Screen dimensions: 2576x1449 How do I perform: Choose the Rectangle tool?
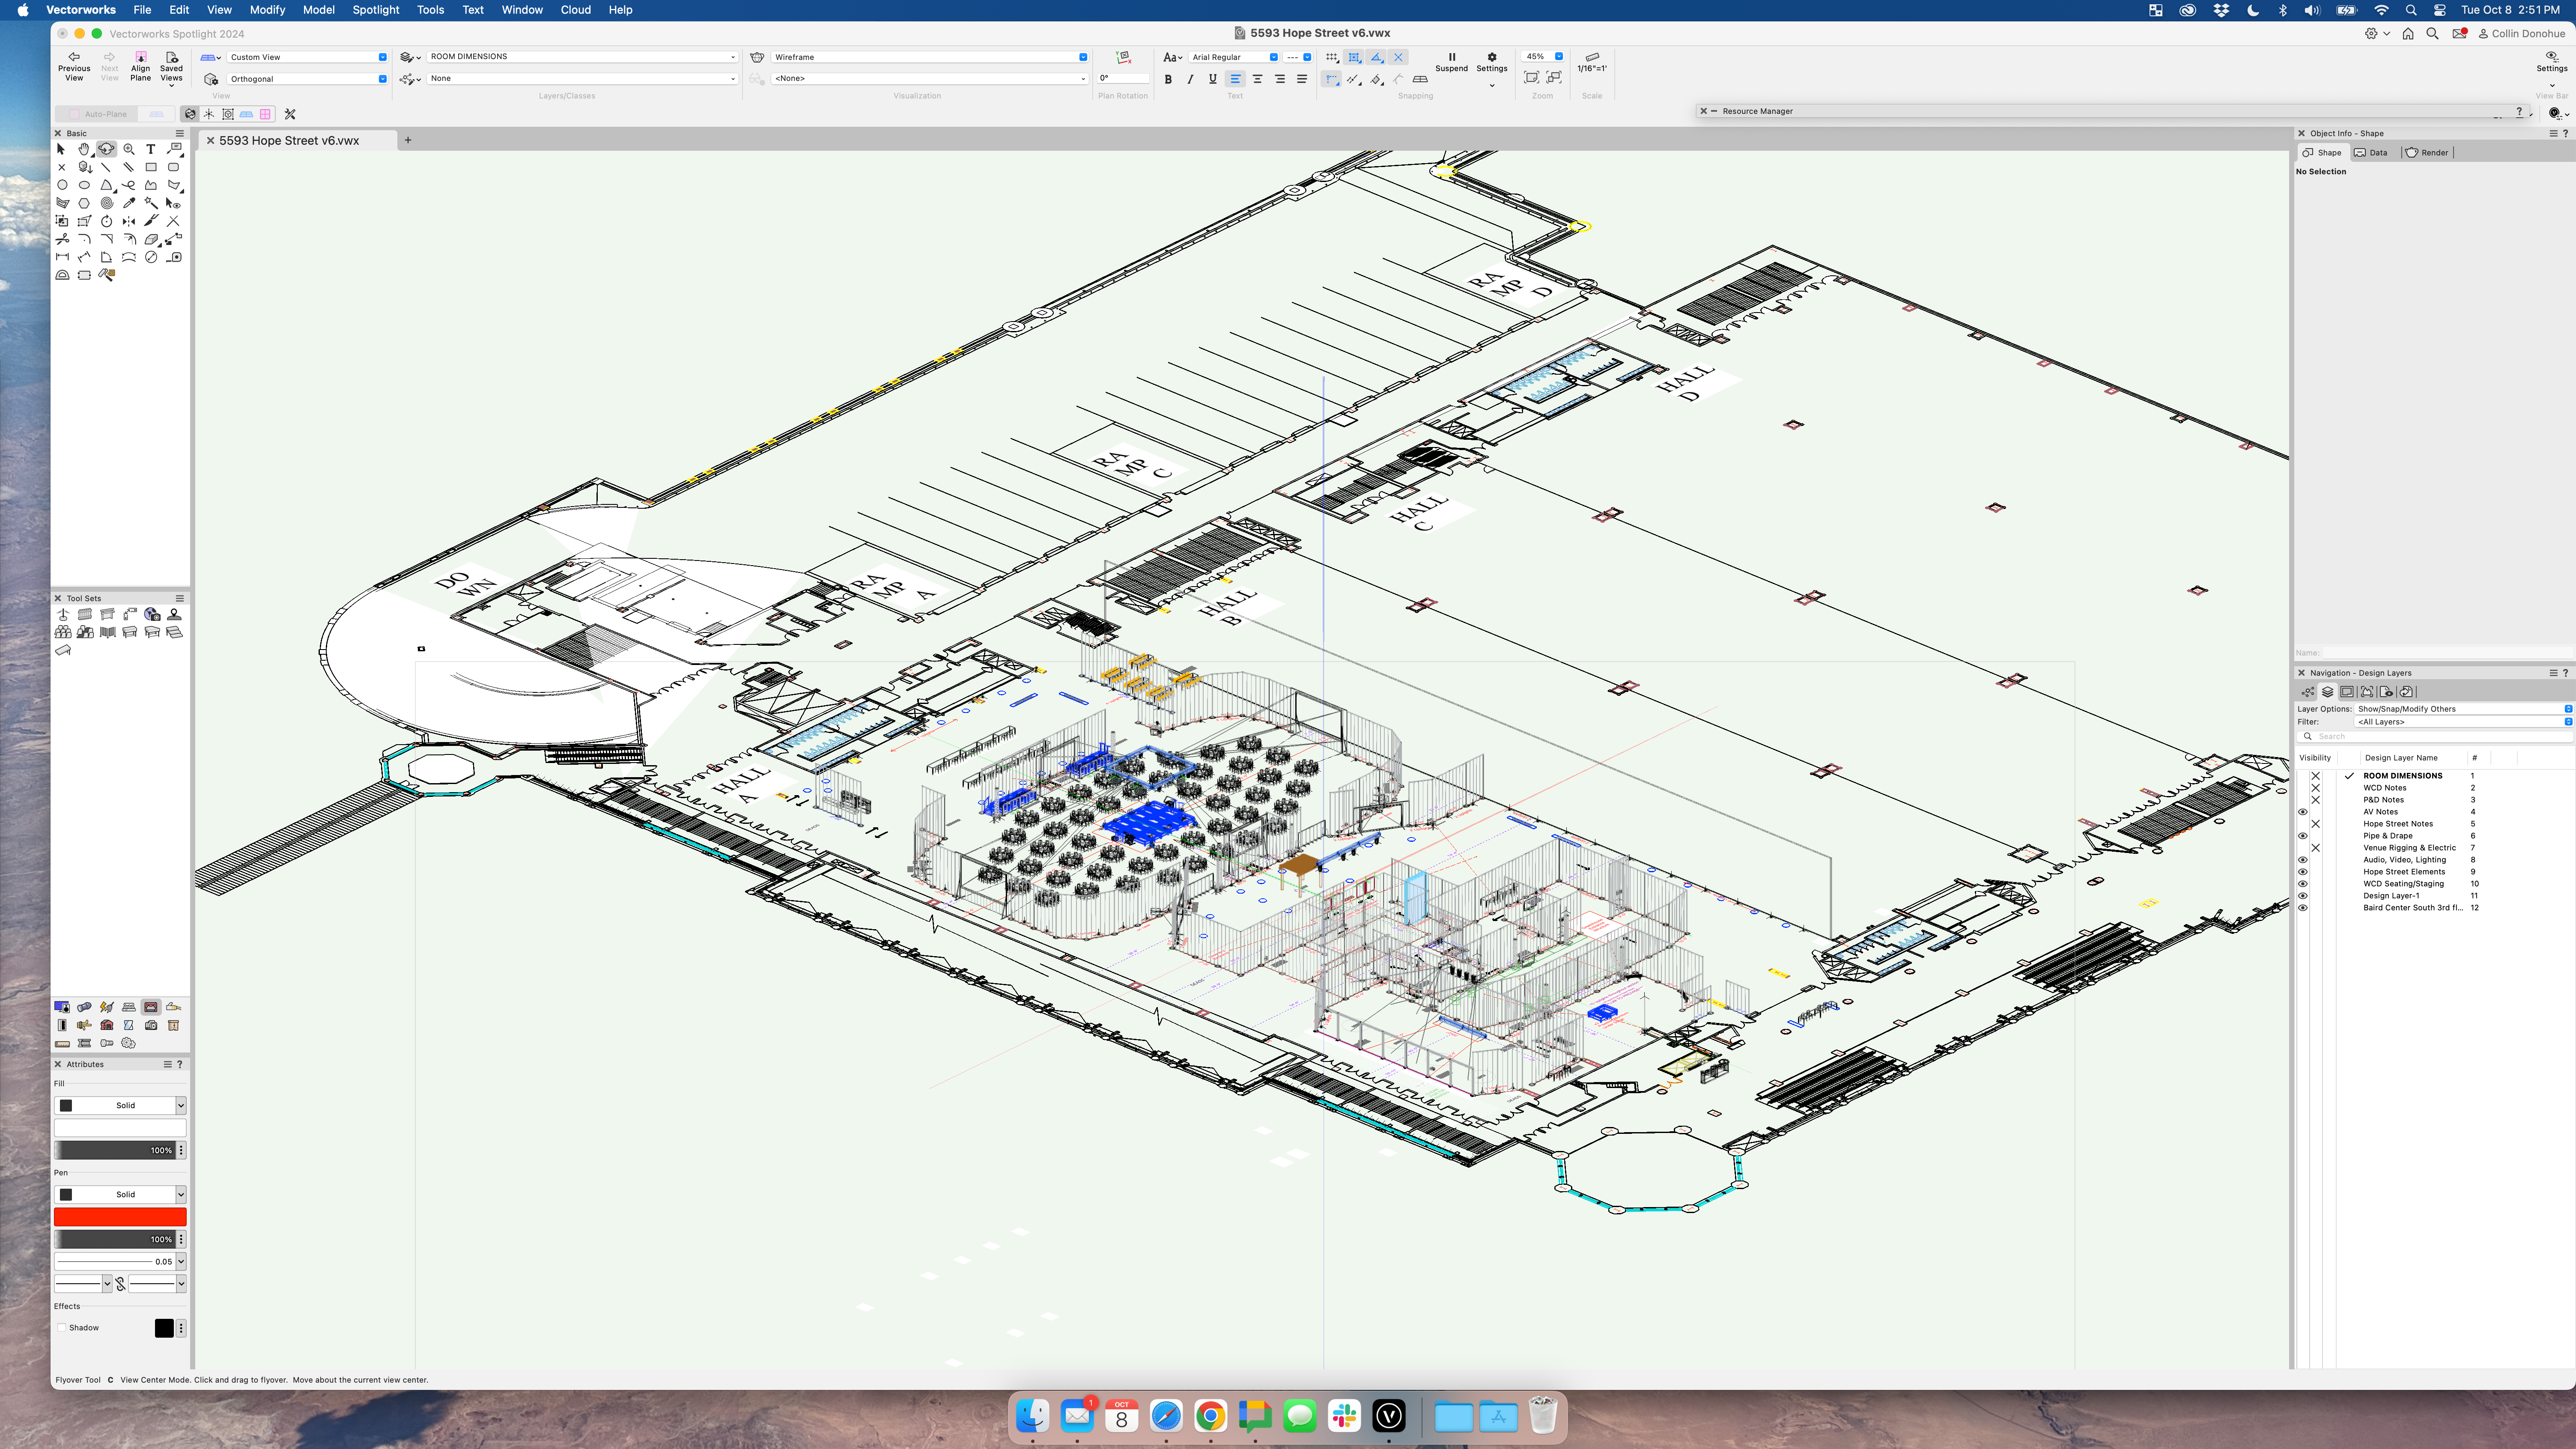pyautogui.click(x=151, y=167)
